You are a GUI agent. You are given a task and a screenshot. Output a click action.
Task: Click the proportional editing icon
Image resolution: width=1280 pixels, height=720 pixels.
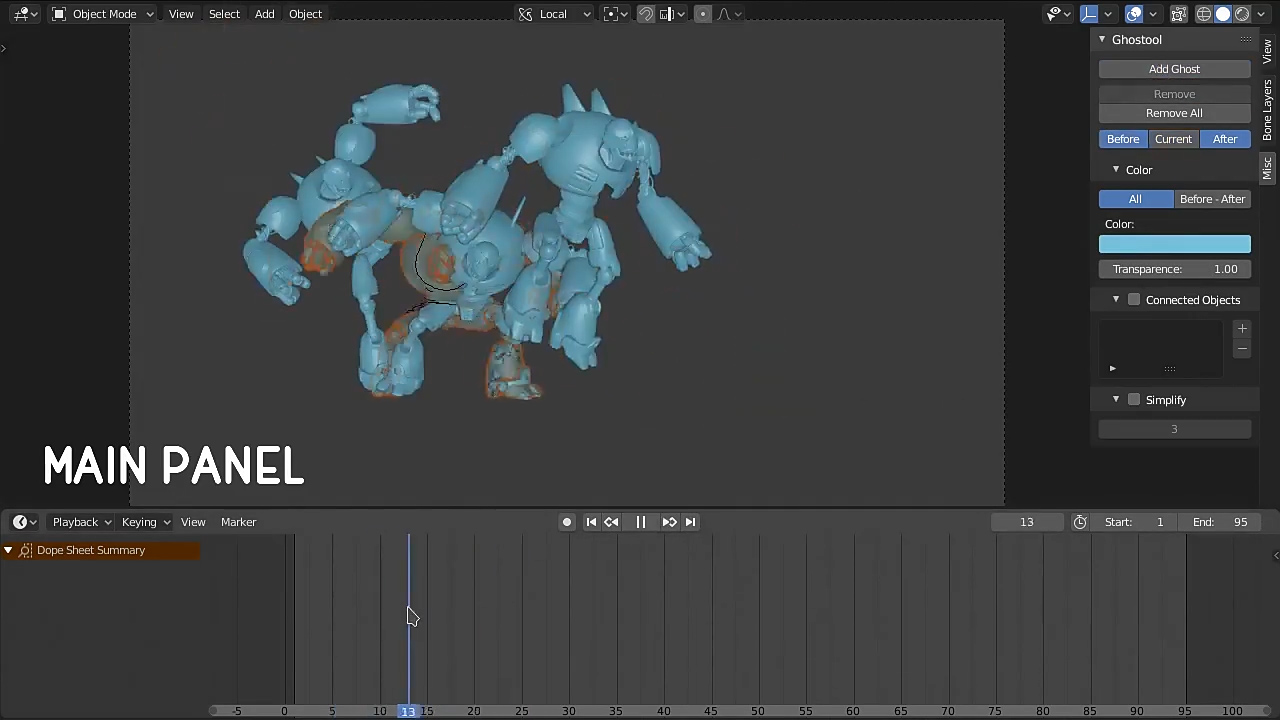point(703,14)
